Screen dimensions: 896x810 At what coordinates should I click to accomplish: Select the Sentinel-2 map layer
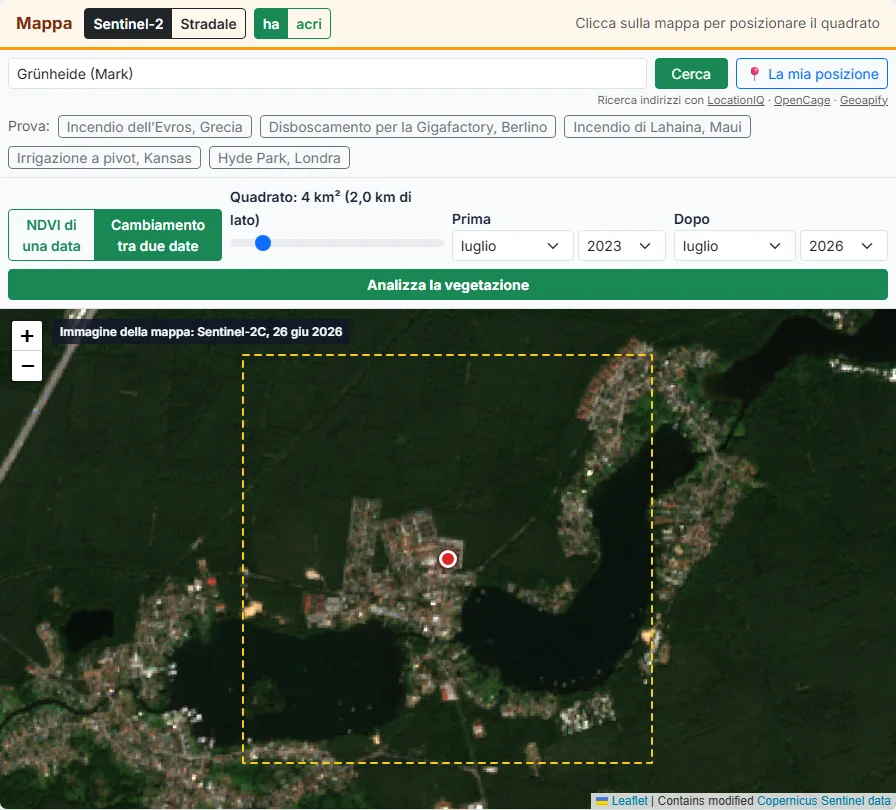(128, 24)
